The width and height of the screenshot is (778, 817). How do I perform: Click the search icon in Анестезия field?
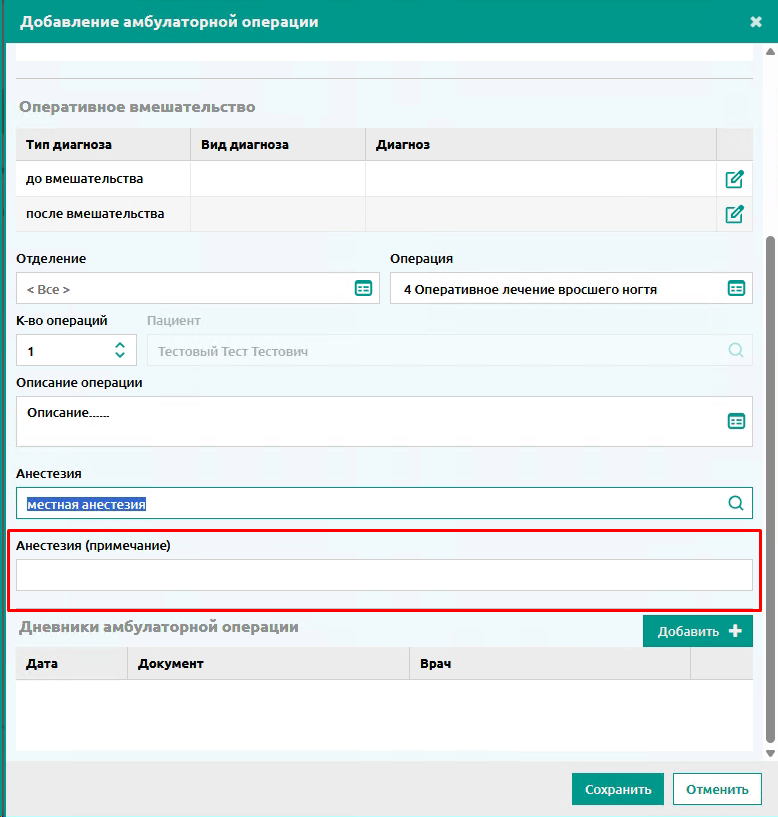(x=736, y=503)
